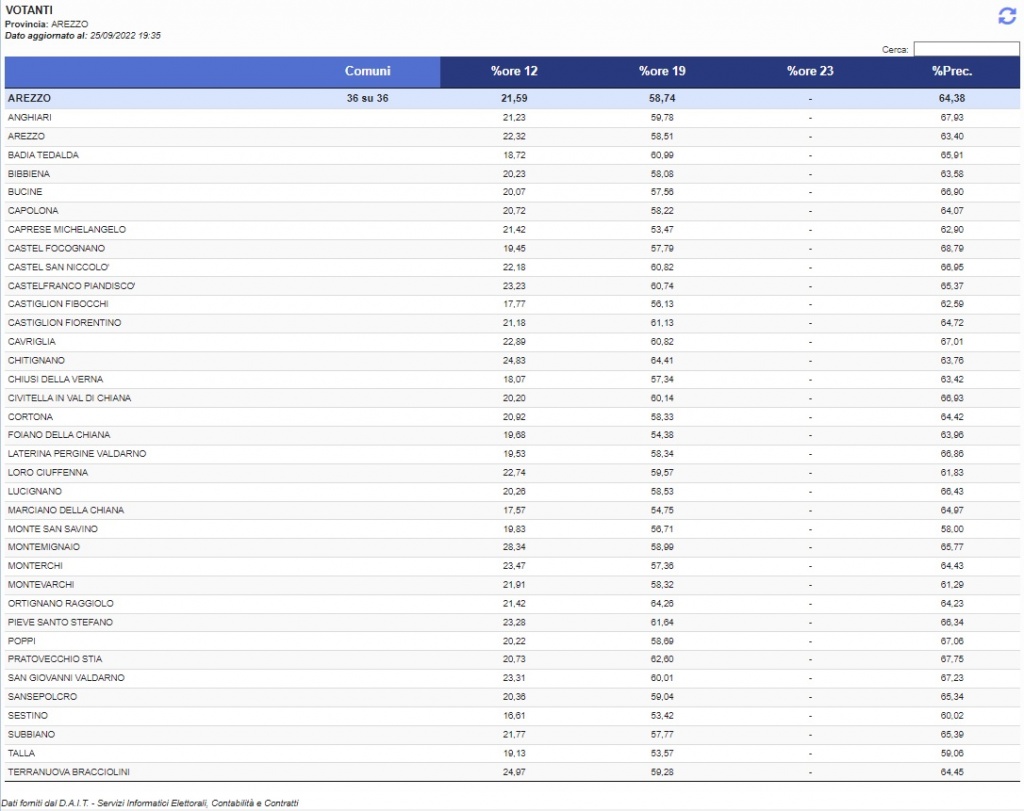The image size is (1024, 811).
Task: Click MONTERCHI municipality name
Action: tap(35, 566)
